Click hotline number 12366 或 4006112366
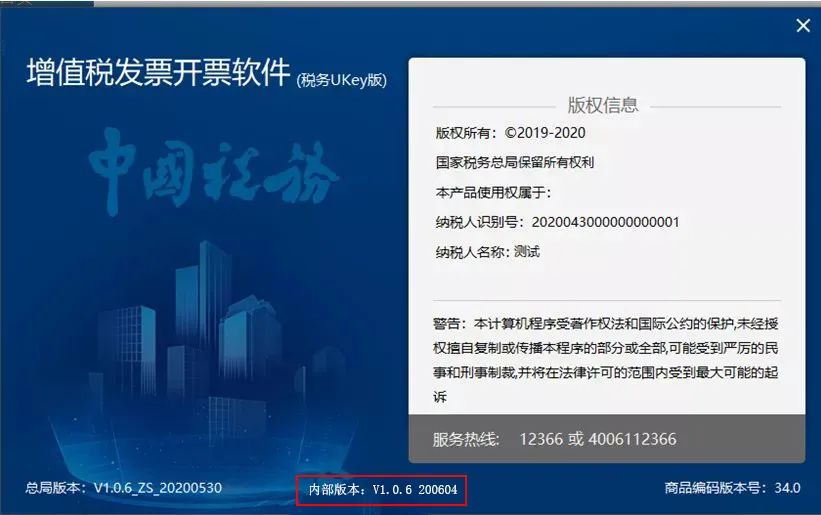 598,439
